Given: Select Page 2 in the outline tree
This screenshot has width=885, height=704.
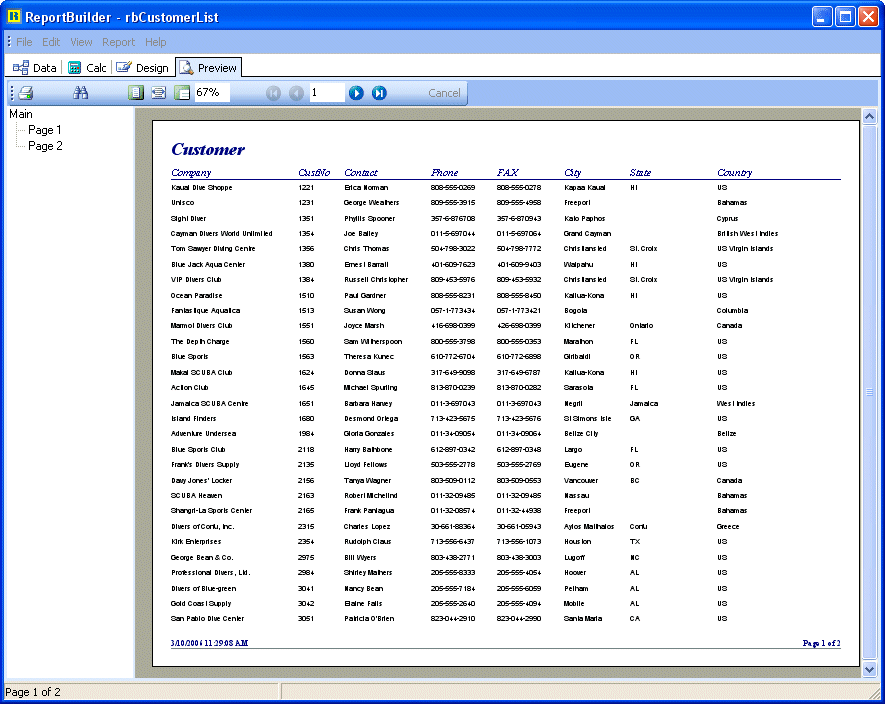Looking at the screenshot, I should tap(45, 146).
